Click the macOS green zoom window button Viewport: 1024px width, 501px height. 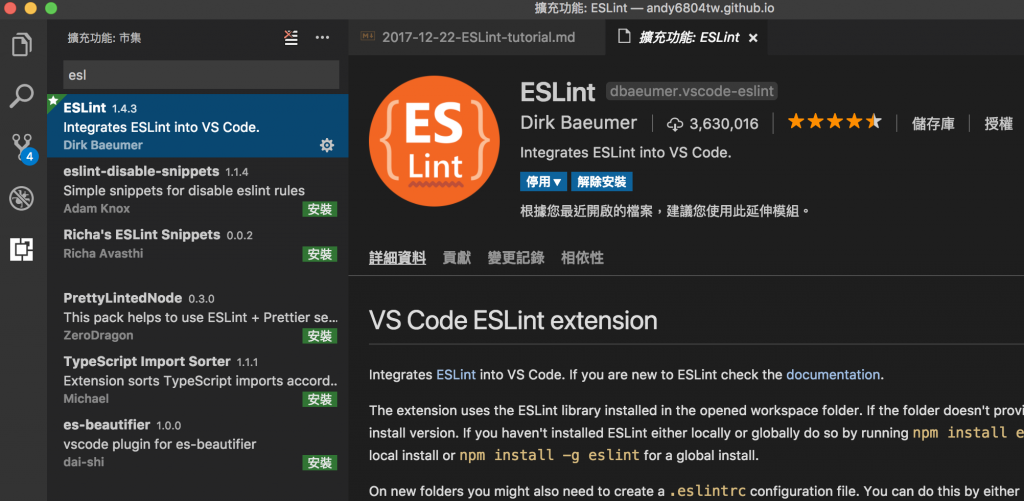click(x=51, y=8)
